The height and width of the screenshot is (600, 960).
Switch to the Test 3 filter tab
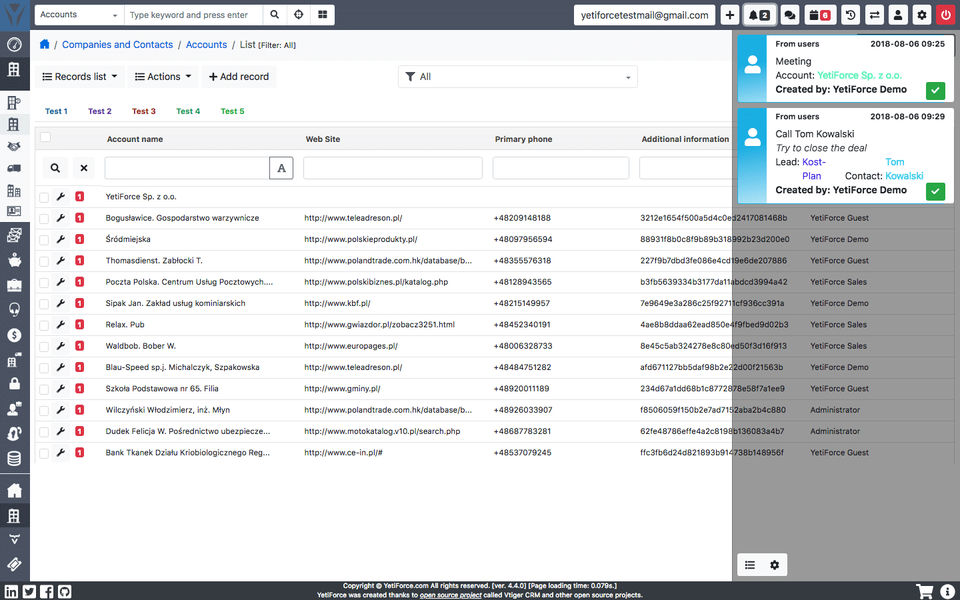[x=144, y=111]
